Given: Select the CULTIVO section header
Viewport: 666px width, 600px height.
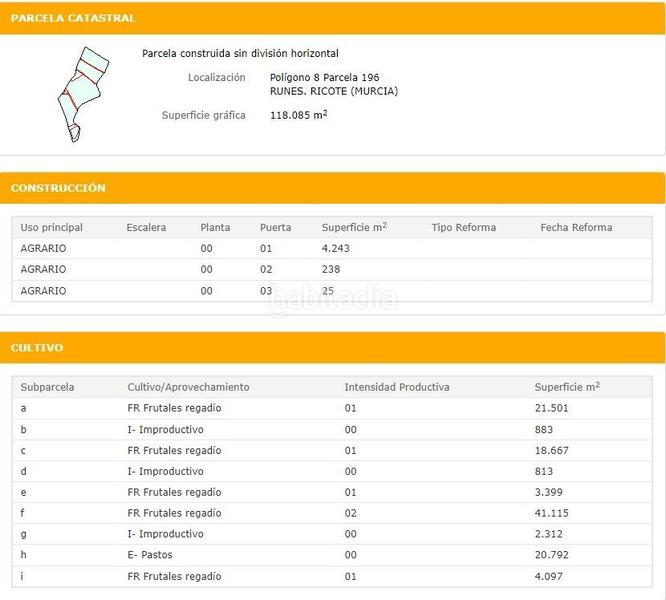Looking at the screenshot, I should [37, 348].
